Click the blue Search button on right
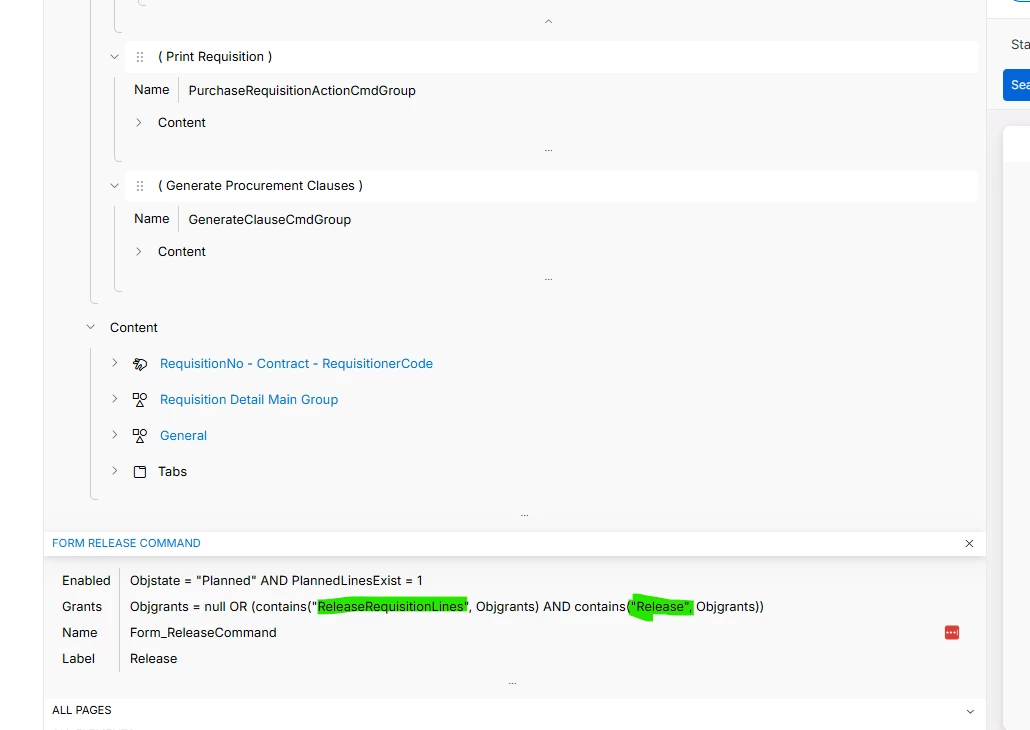This screenshot has width=1030, height=730. pos(1016,85)
